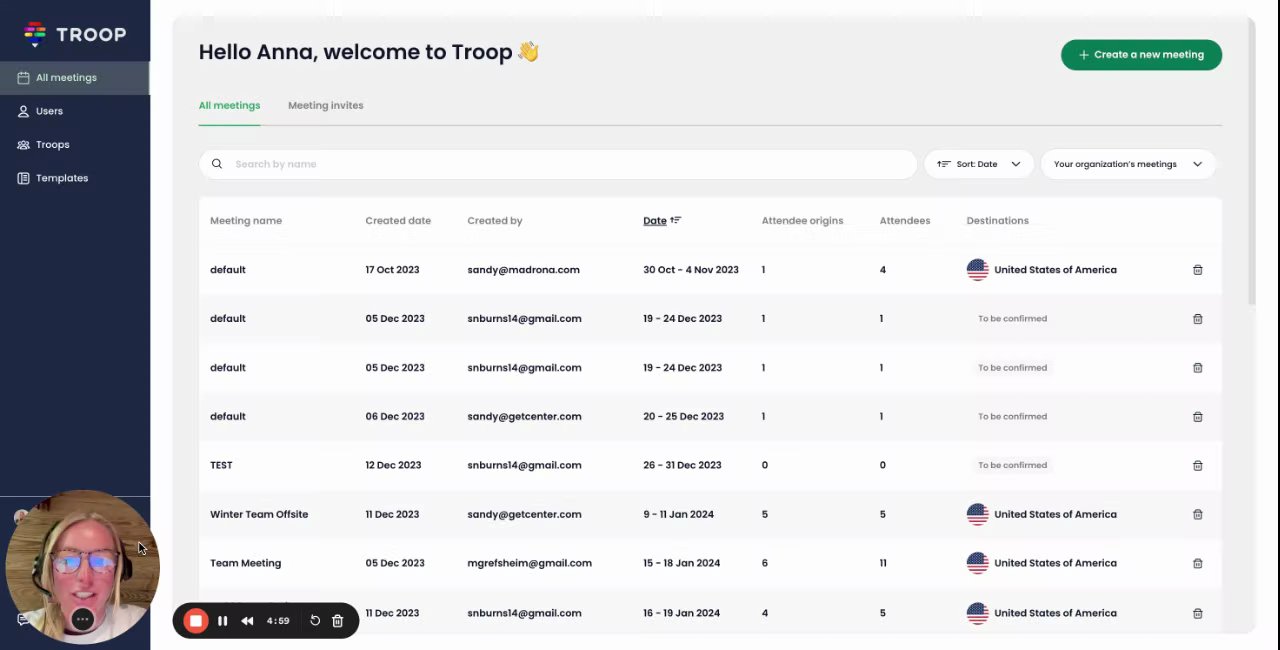Switch to the Meeting invites tab
The image size is (1280, 650).
point(325,105)
